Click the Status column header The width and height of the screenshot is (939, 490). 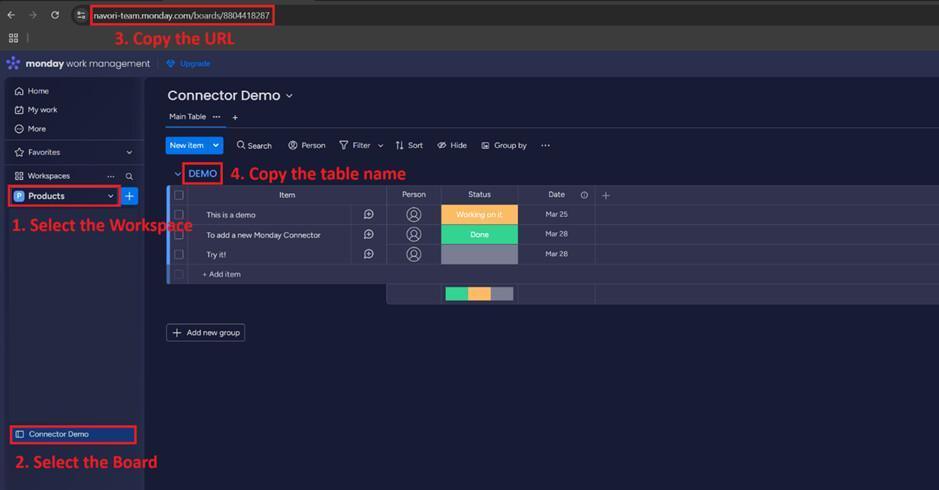click(x=479, y=195)
